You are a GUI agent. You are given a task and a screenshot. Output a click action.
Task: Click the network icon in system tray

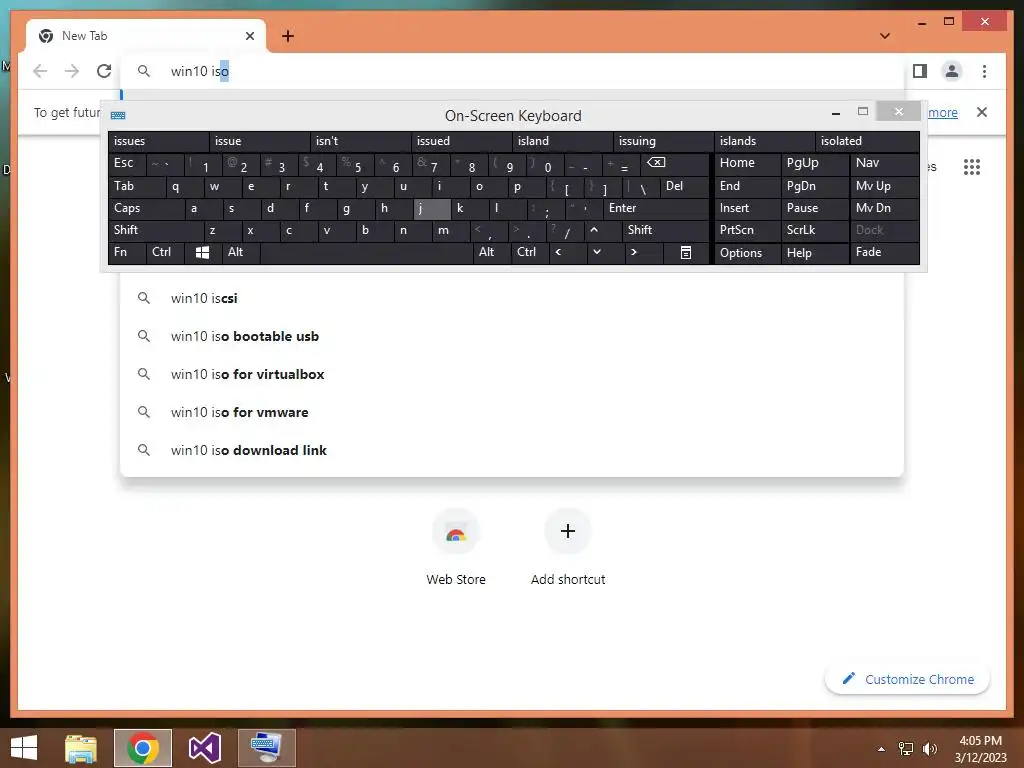click(x=906, y=748)
